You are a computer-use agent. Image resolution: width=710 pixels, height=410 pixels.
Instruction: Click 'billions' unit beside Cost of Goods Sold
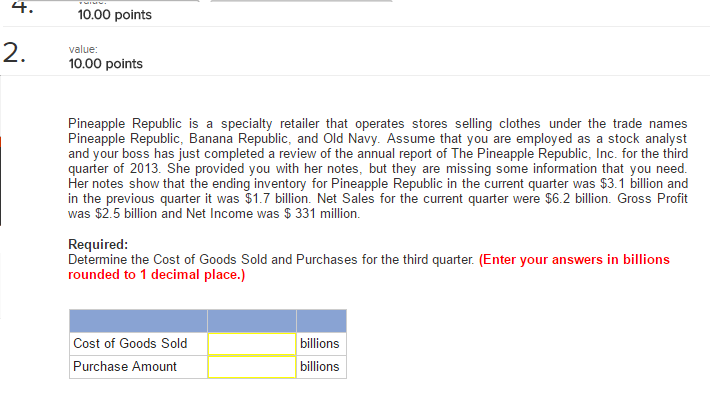[x=319, y=343]
